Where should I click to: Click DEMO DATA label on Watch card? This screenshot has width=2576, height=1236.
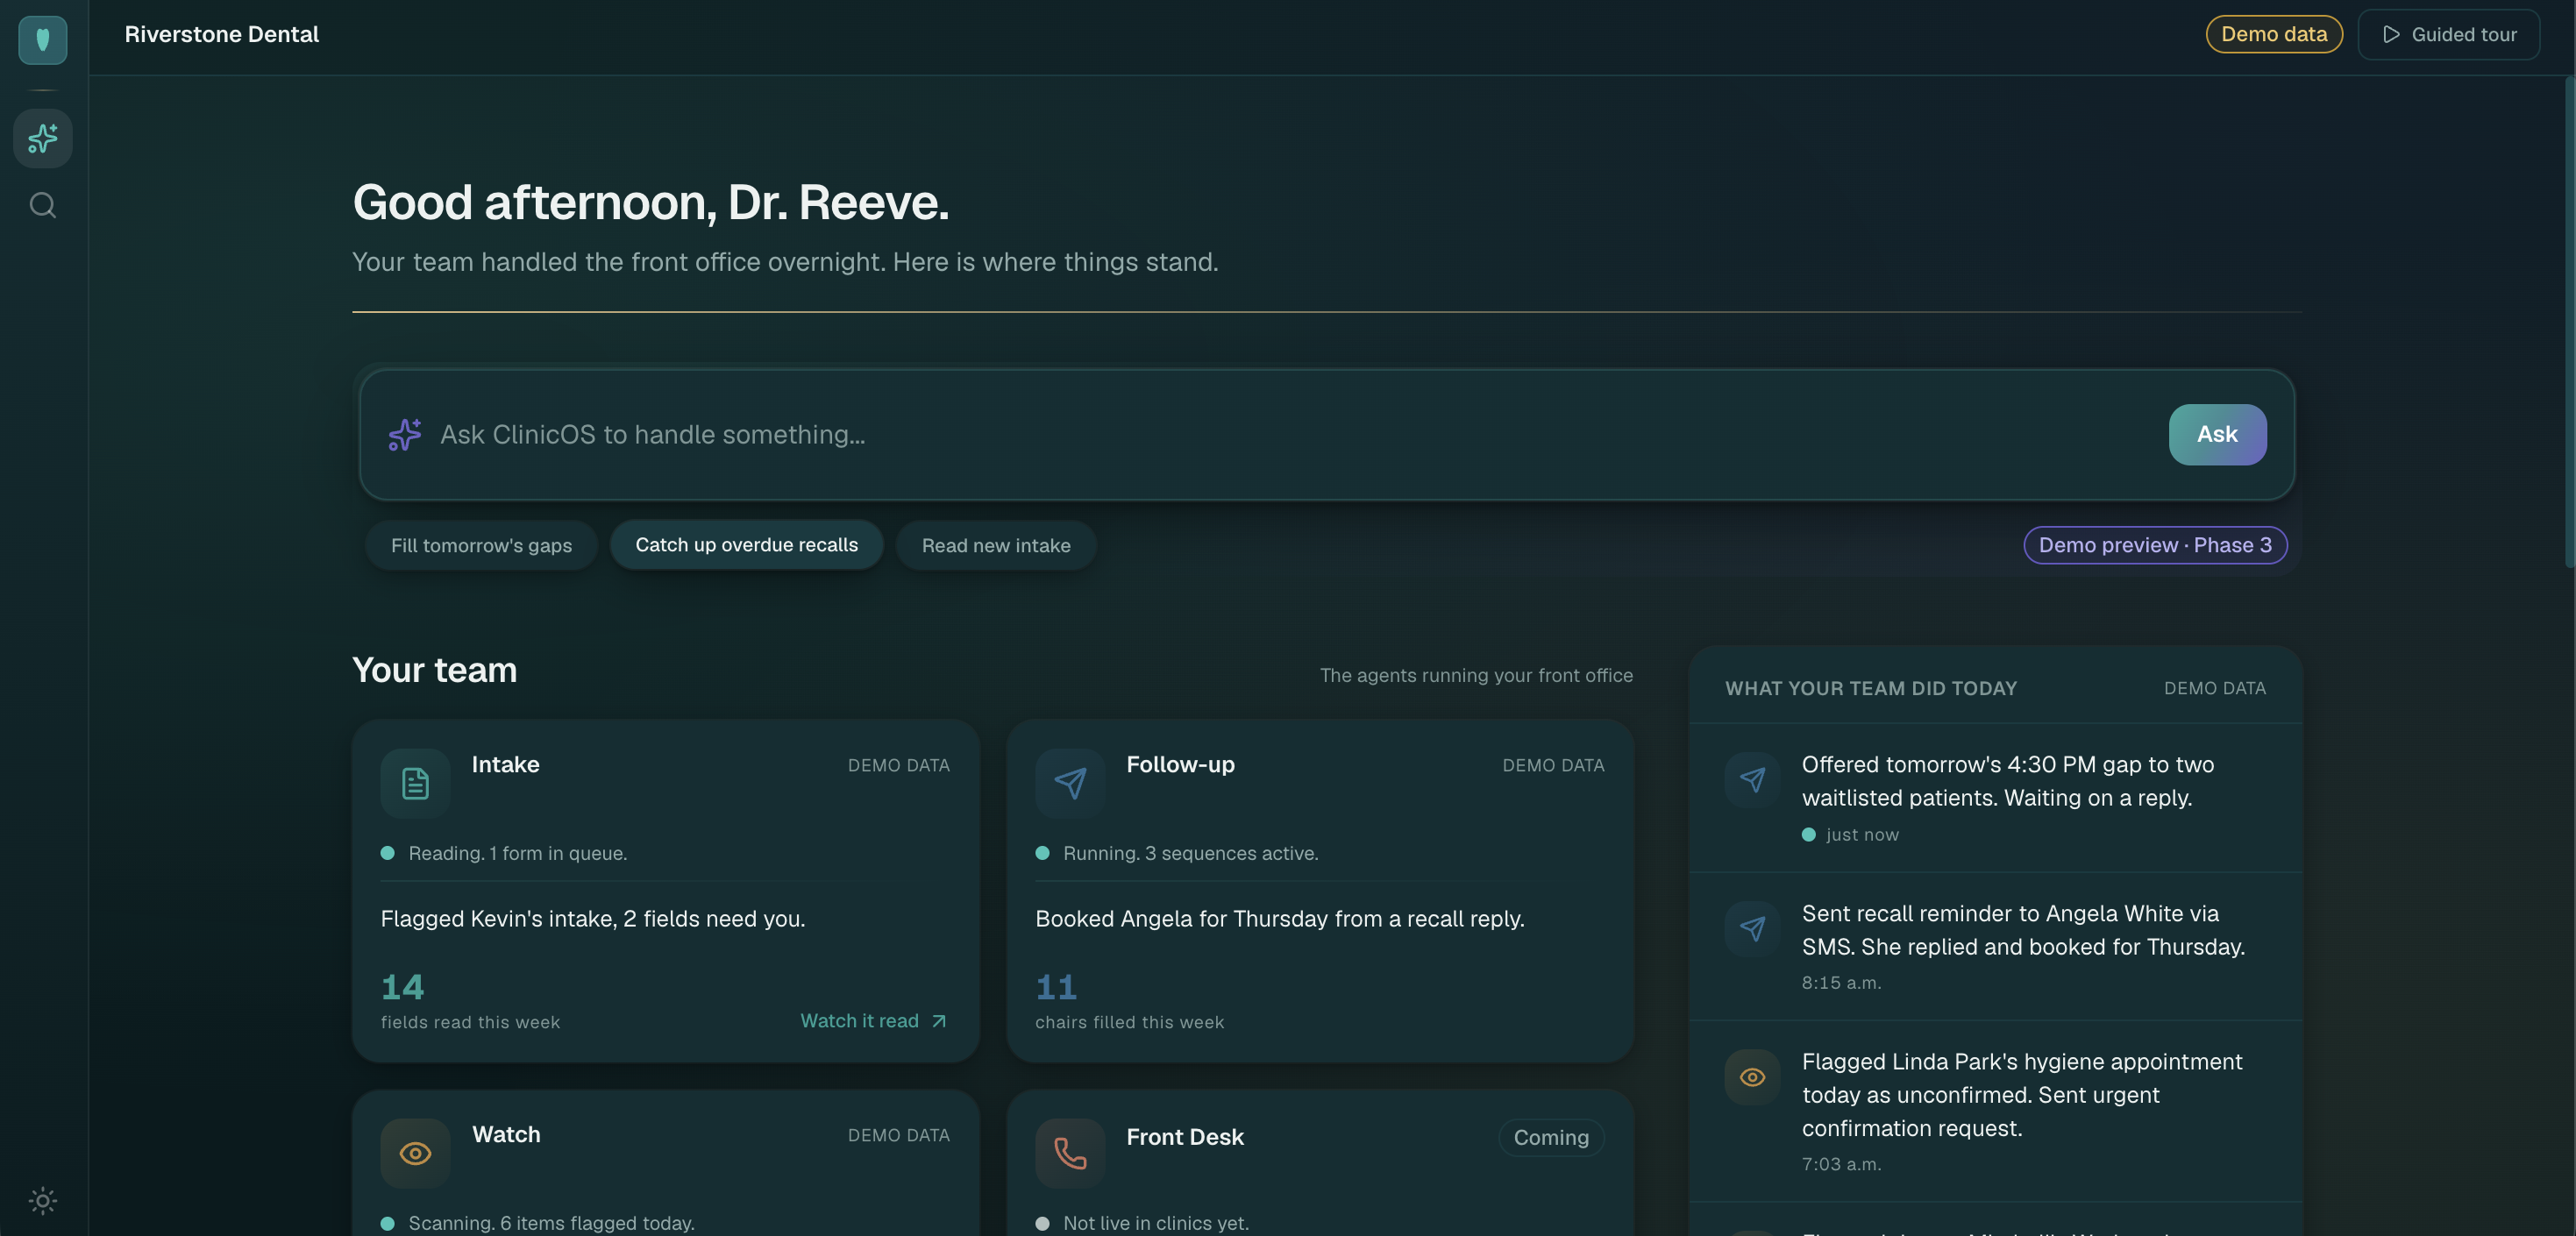coord(898,1135)
